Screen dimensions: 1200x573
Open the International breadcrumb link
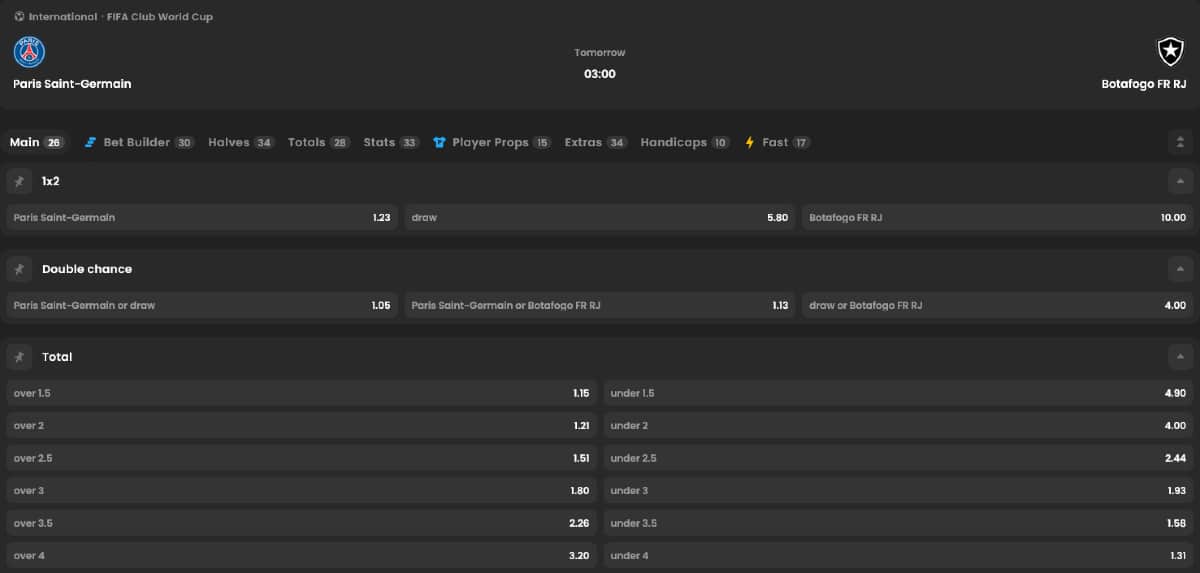coord(63,17)
